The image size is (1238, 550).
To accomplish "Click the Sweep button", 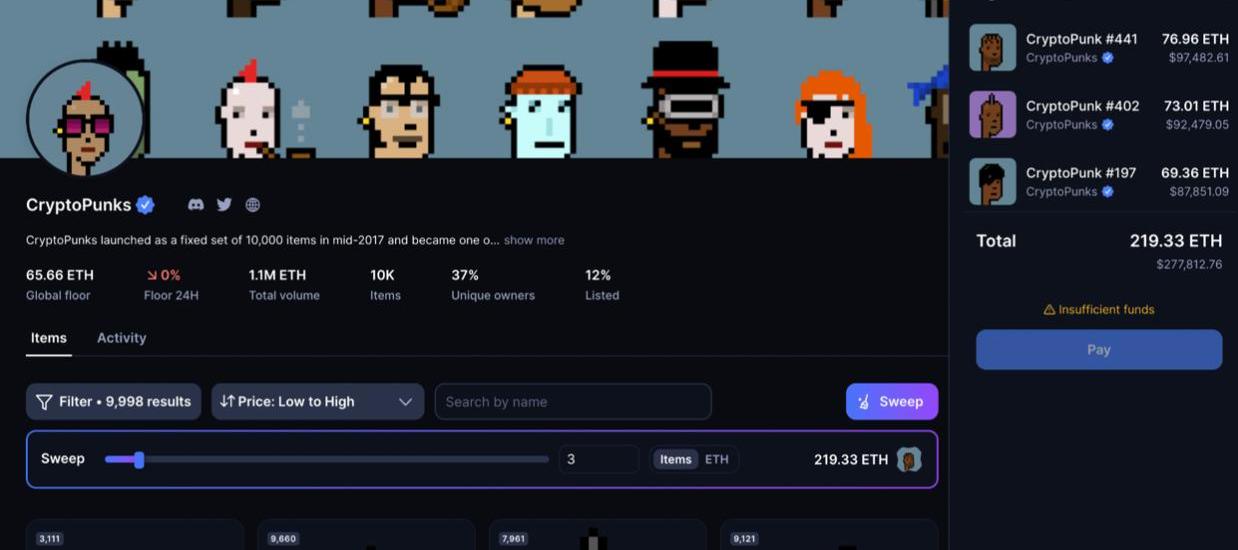I will (x=892, y=401).
